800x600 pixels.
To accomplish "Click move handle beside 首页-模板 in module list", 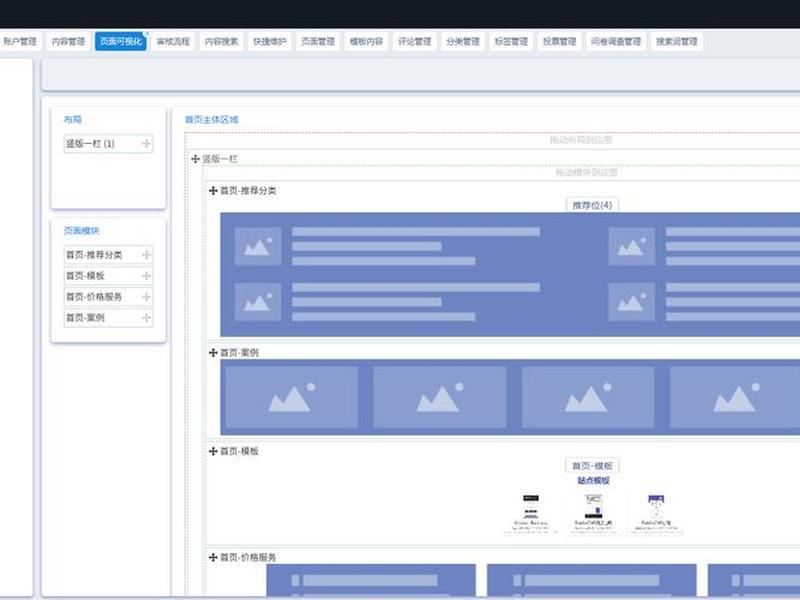I will (x=146, y=276).
